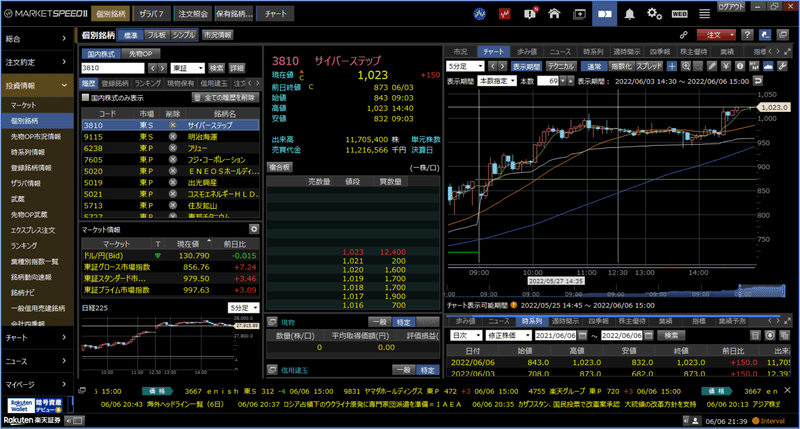This screenshot has height=429, width=800.
Task: Select 一般 in the 信用建玉 section
Action: [404, 370]
